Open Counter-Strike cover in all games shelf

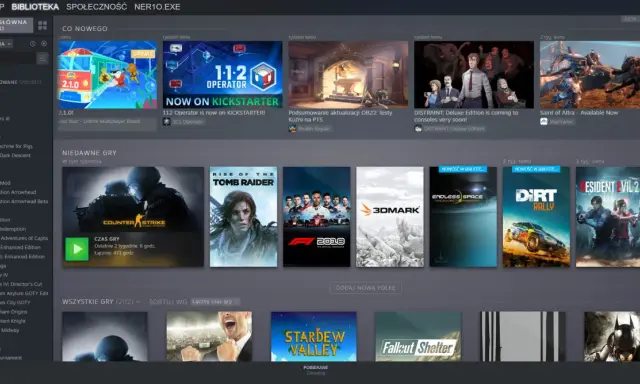(x=105, y=337)
